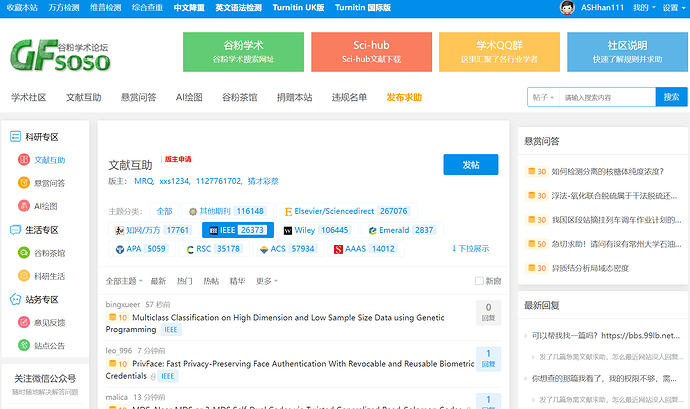Click reply count box showing 0
690x409 pixels.
(x=488, y=313)
